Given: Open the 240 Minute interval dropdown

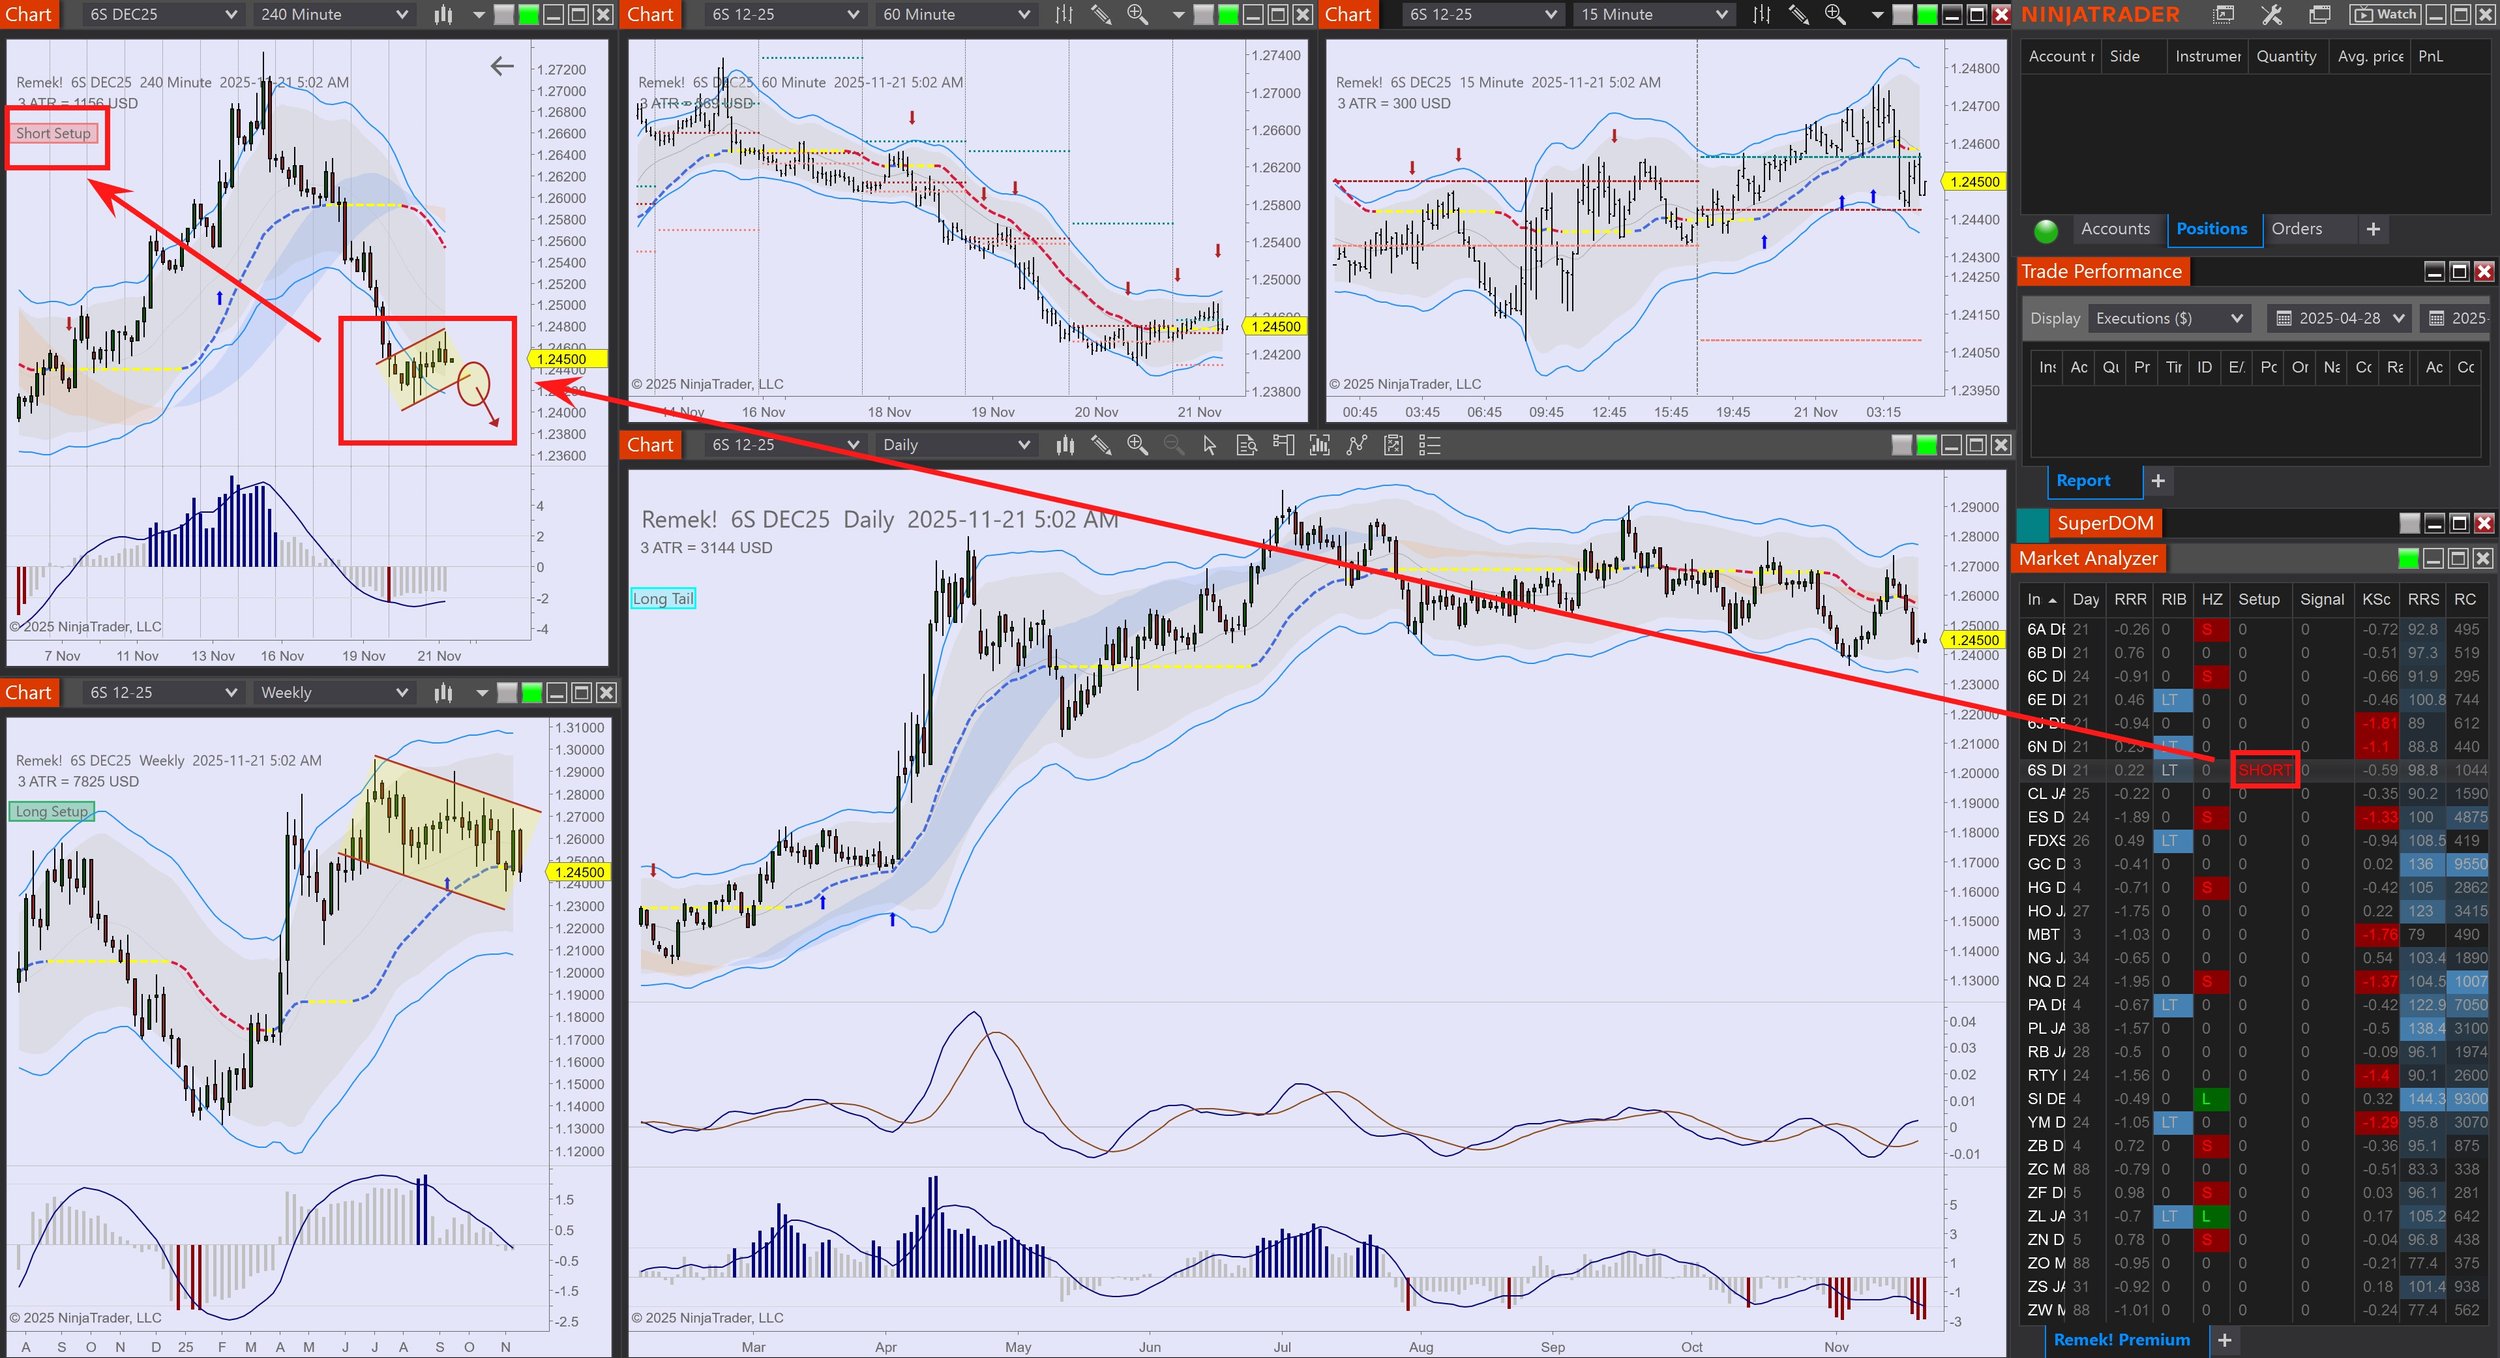Looking at the screenshot, I should pyautogui.click(x=334, y=15).
